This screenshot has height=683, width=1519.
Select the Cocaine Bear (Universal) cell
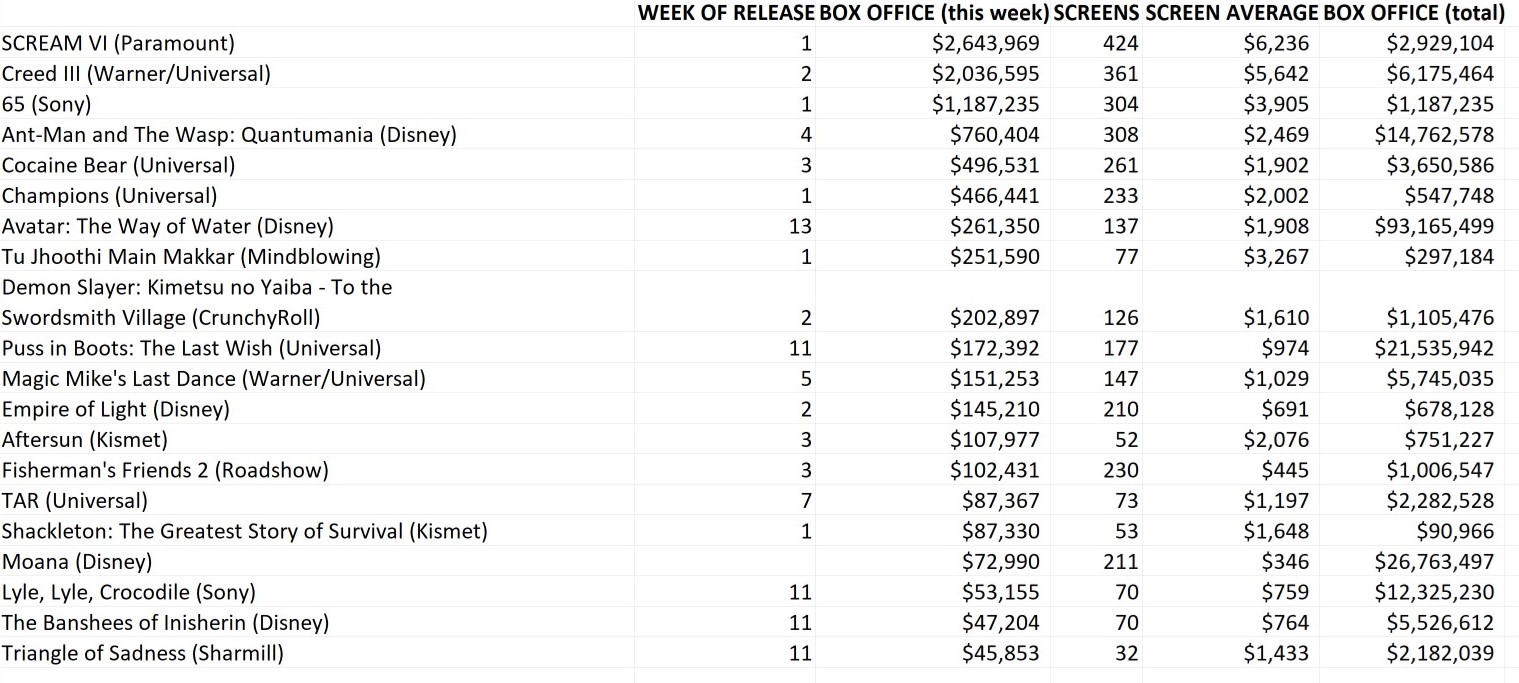click(x=119, y=165)
